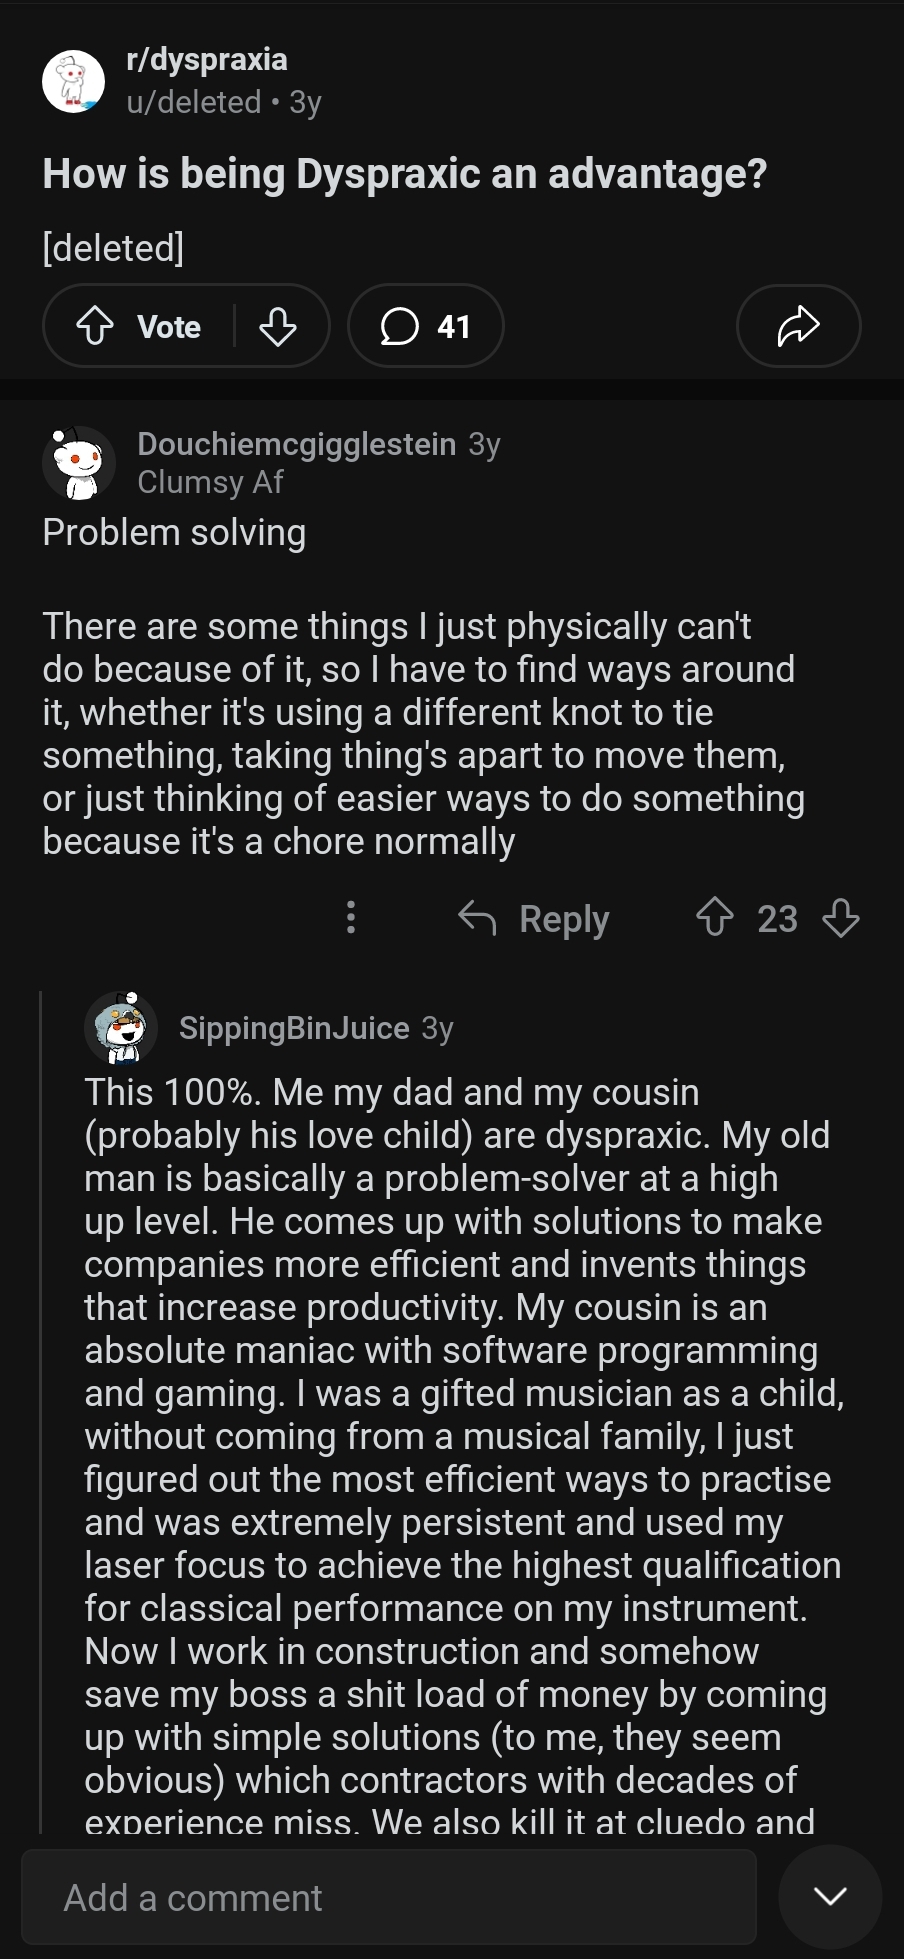Downvote the post using the down arrow
Image resolution: width=904 pixels, height=1959 pixels.
tap(277, 326)
